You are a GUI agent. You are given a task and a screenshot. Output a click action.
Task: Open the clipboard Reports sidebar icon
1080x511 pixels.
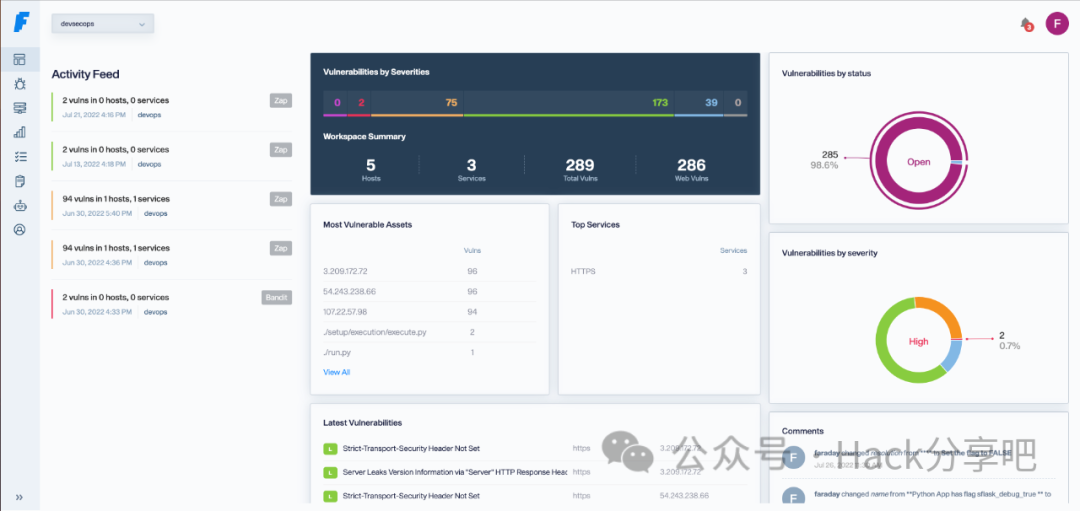click(x=20, y=181)
